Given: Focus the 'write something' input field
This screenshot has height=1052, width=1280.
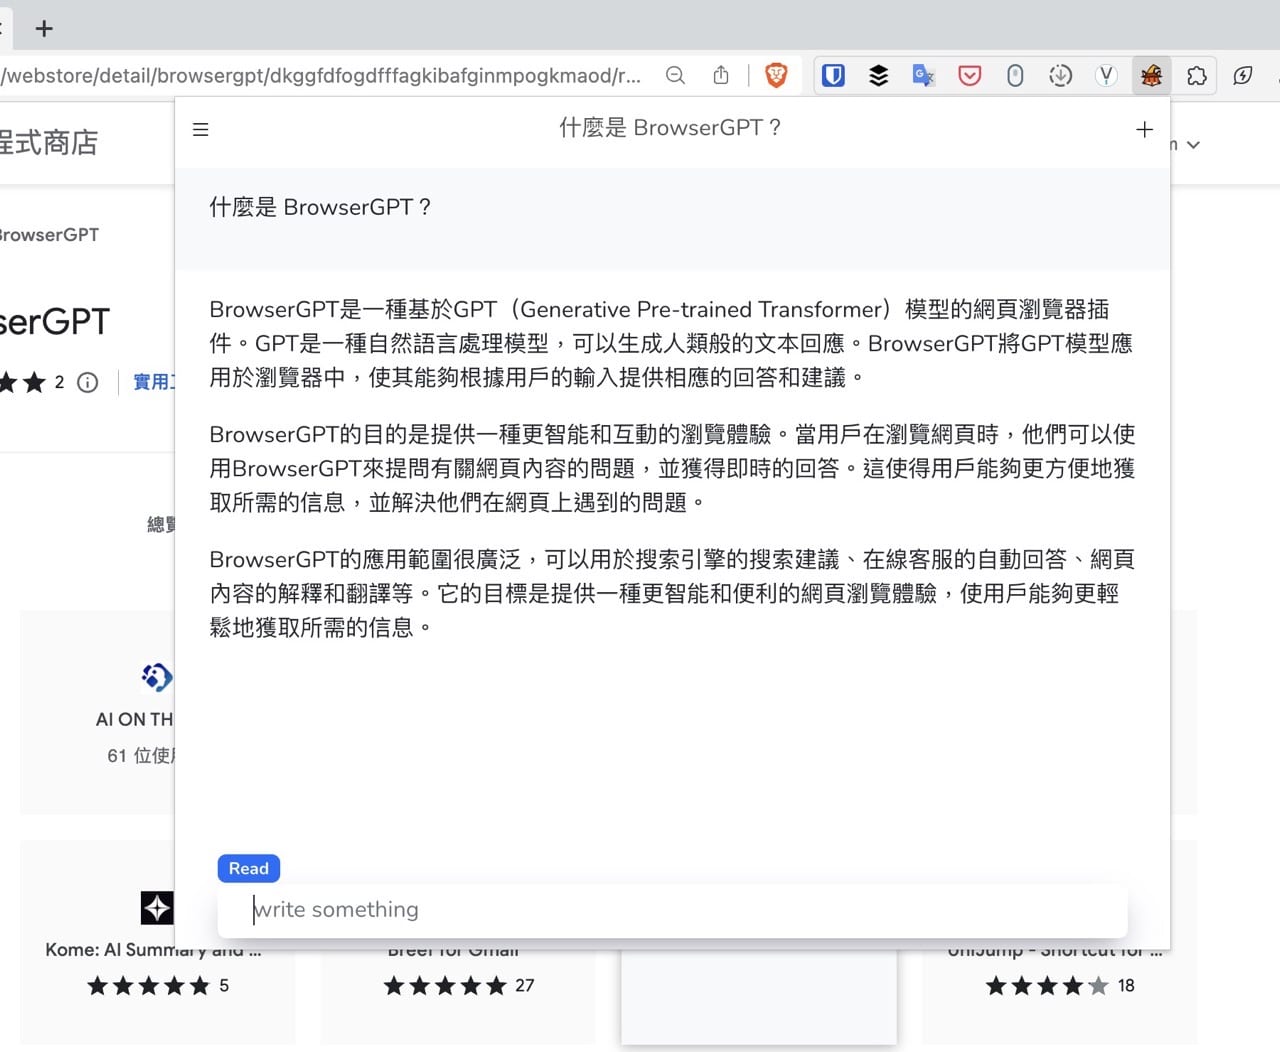Looking at the screenshot, I should 672,910.
